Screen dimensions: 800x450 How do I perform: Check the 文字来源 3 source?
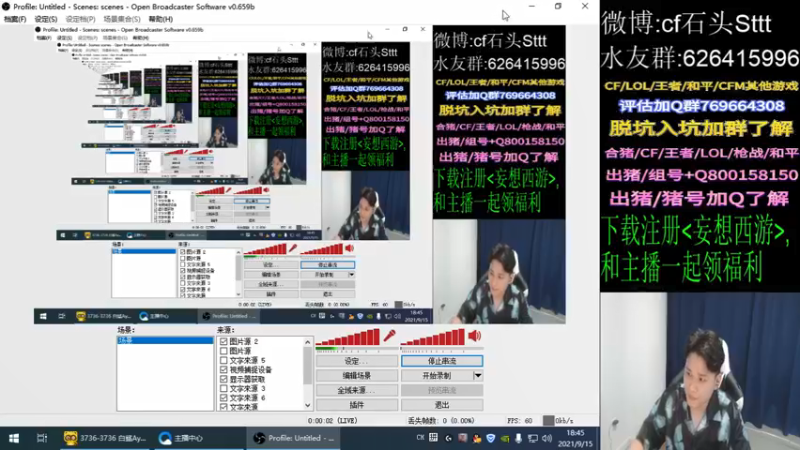tap(223, 388)
